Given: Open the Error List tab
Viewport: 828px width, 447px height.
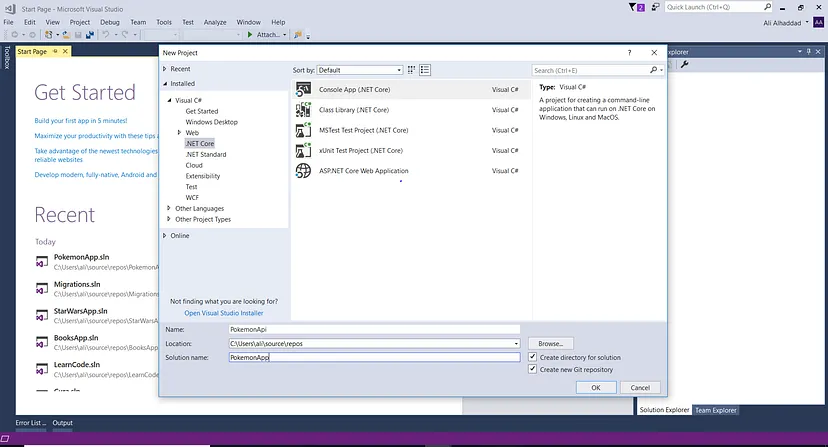Looking at the screenshot, I should (31, 423).
